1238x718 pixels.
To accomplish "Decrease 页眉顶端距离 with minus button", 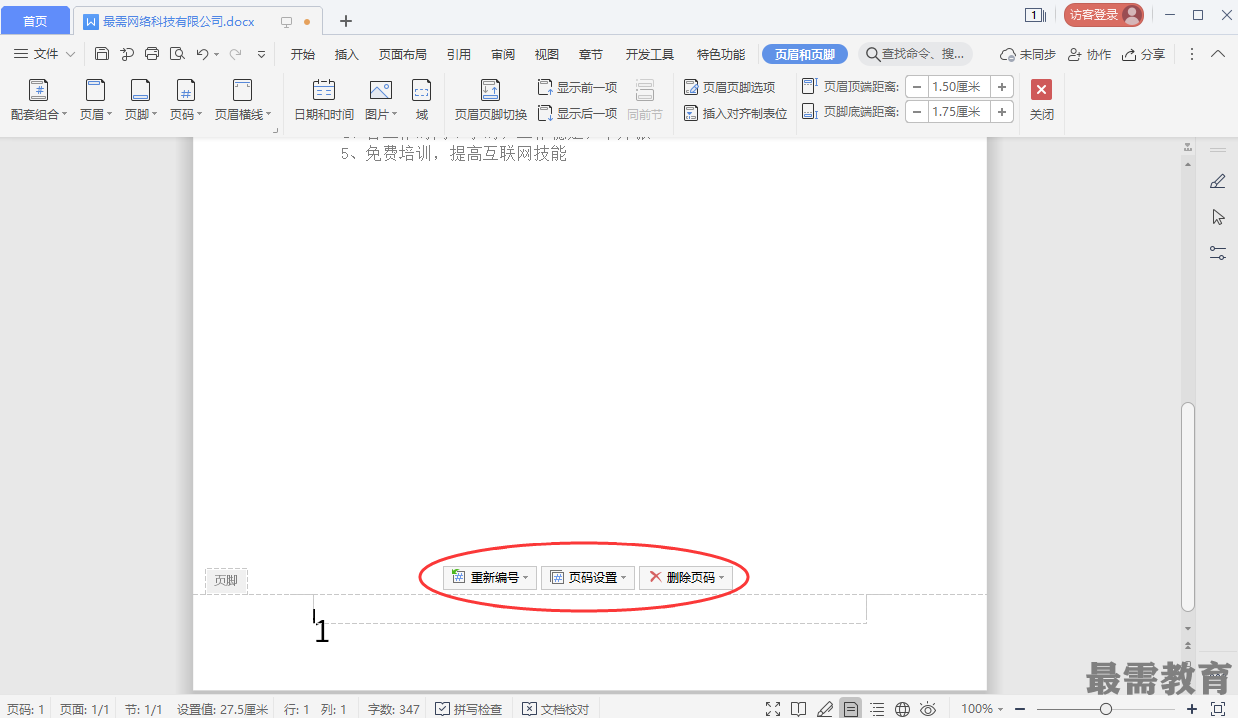I will (x=917, y=87).
